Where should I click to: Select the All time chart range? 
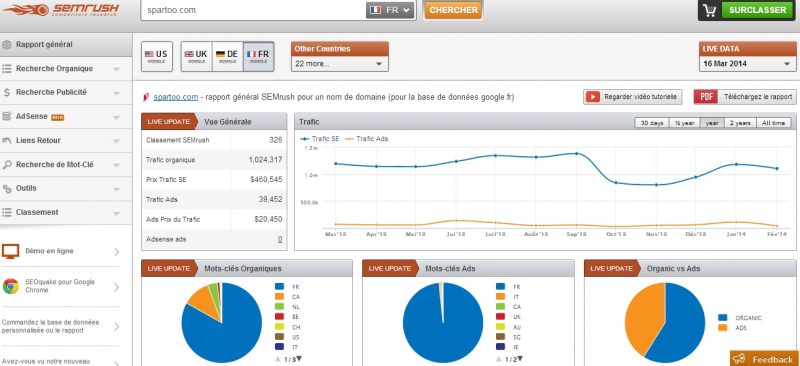point(773,123)
